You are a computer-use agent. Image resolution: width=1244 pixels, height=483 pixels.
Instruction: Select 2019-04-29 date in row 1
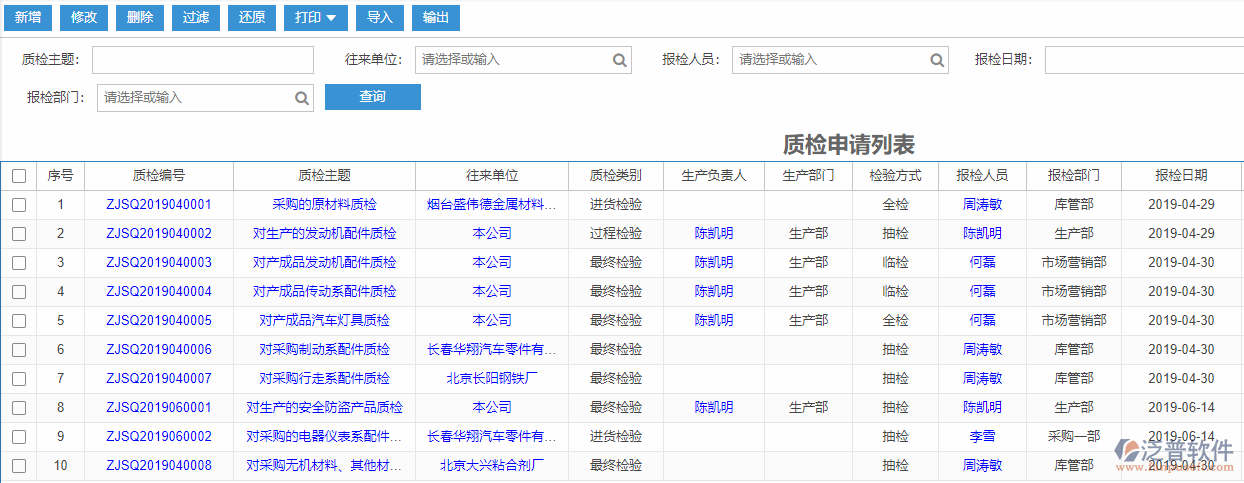[x=1181, y=205]
